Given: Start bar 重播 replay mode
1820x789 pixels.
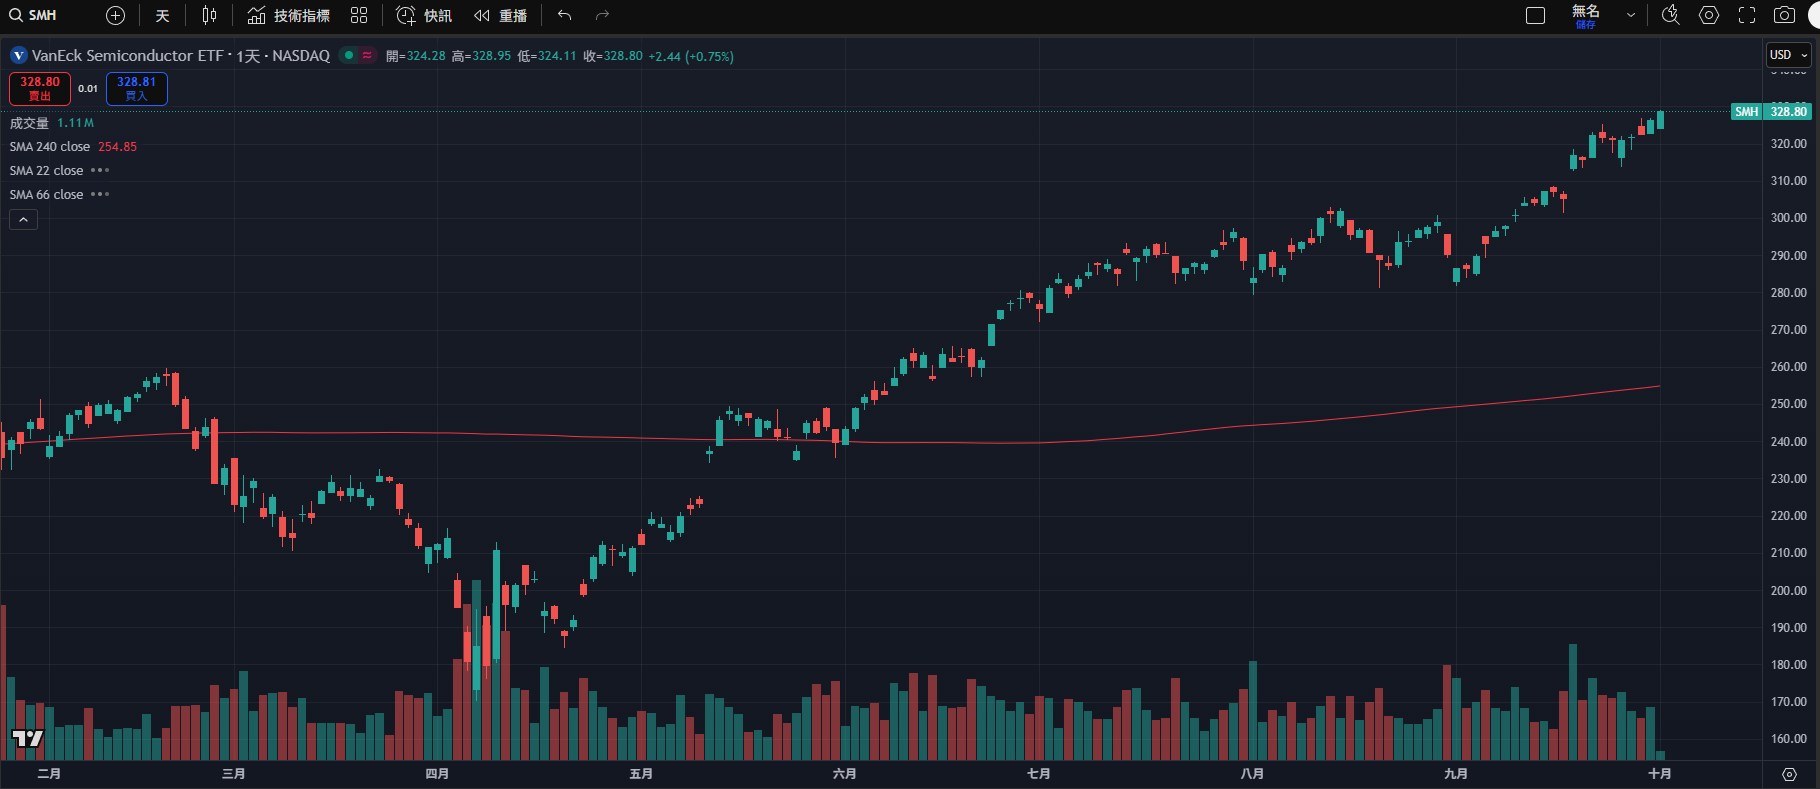Looking at the screenshot, I should click(501, 15).
